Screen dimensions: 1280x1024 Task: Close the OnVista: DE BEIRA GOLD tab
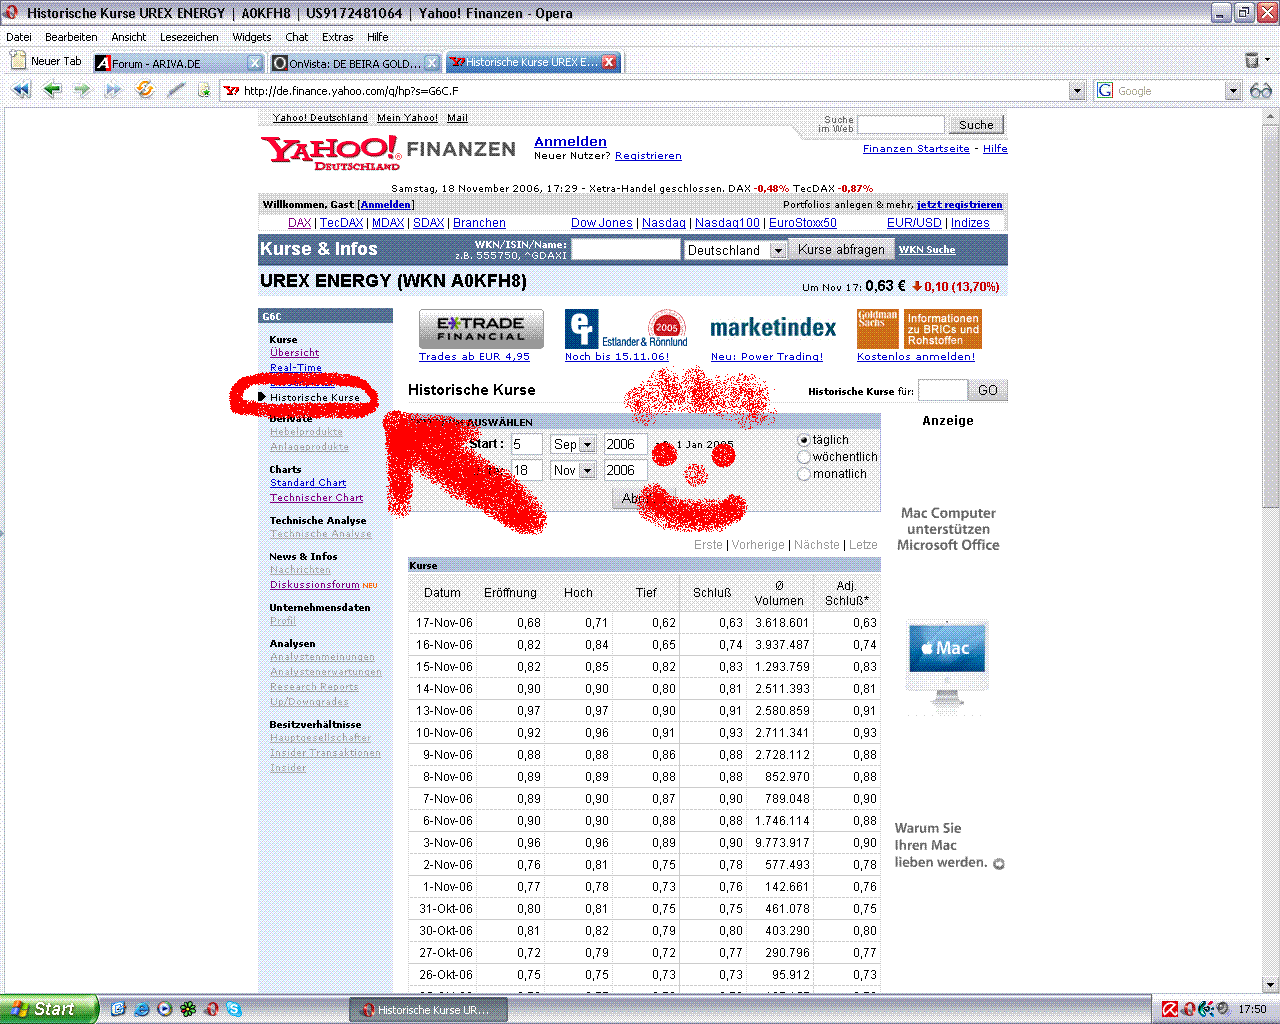click(x=432, y=63)
